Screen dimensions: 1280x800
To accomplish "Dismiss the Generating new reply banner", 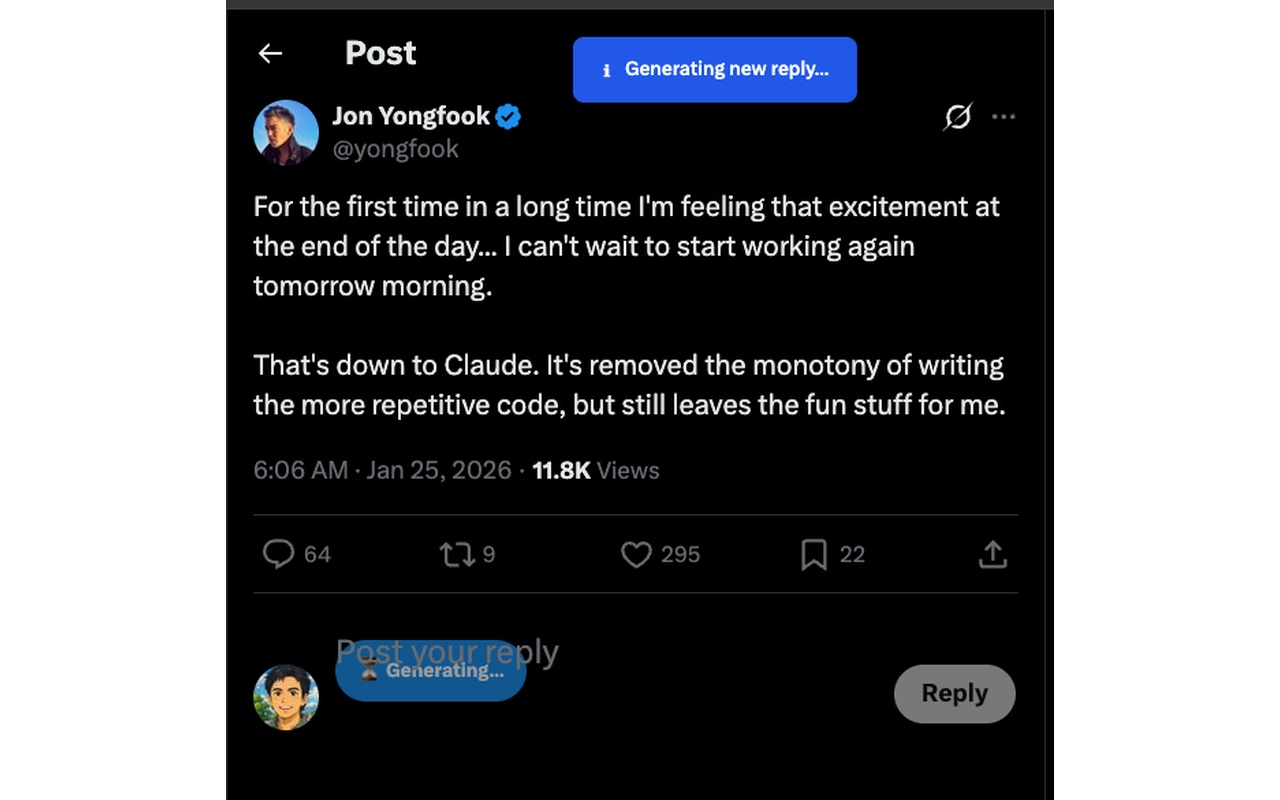I will coord(714,69).
